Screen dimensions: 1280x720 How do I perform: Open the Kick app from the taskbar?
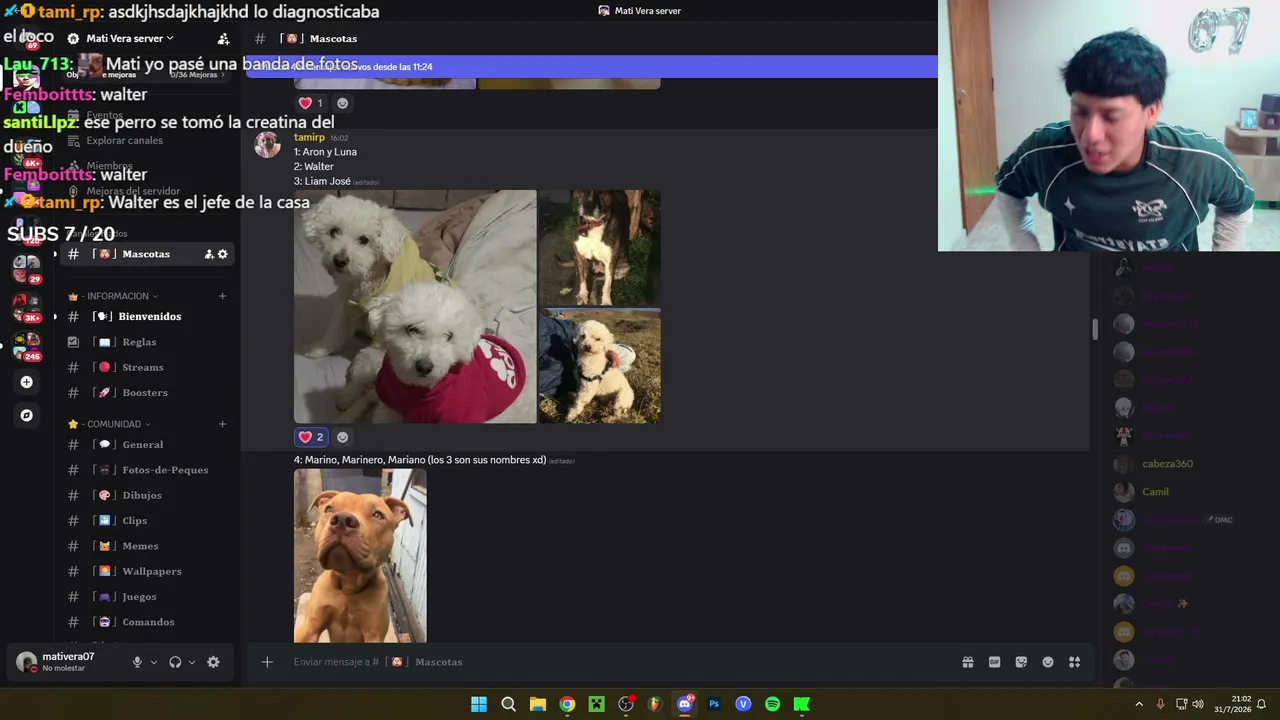(801, 704)
